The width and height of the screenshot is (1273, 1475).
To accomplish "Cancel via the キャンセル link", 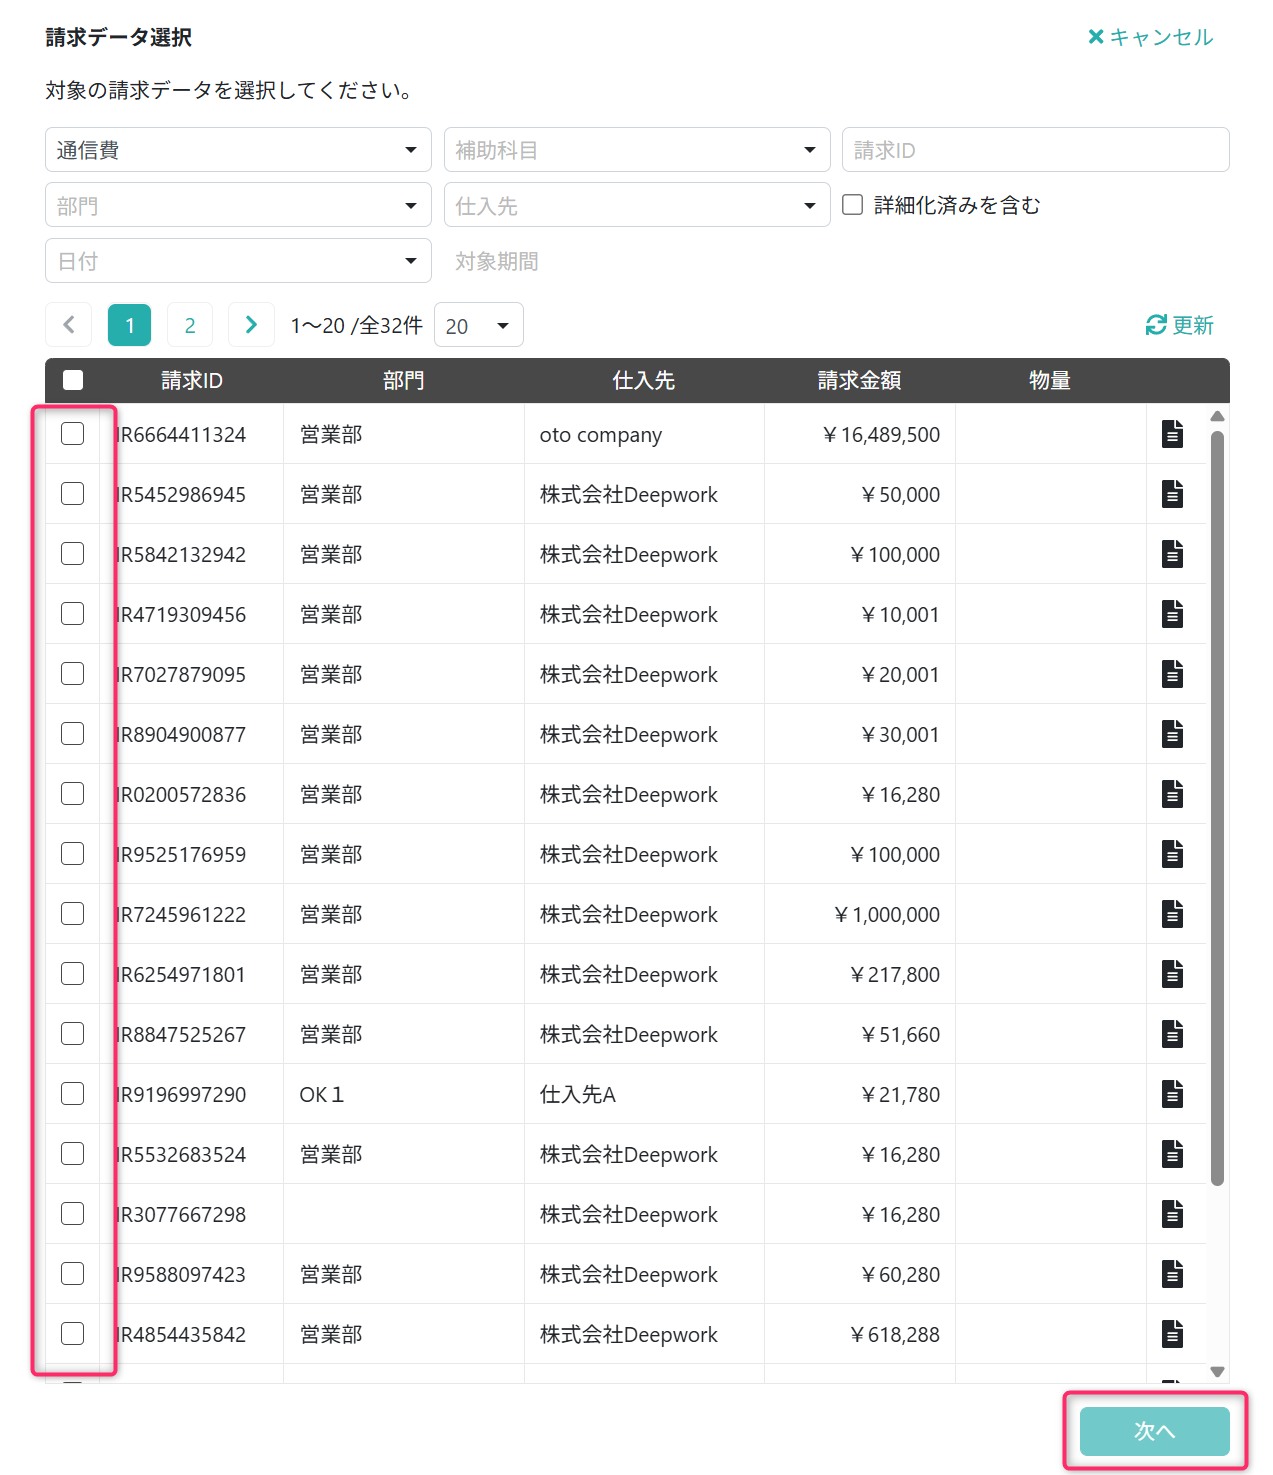I will (x=1150, y=37).
